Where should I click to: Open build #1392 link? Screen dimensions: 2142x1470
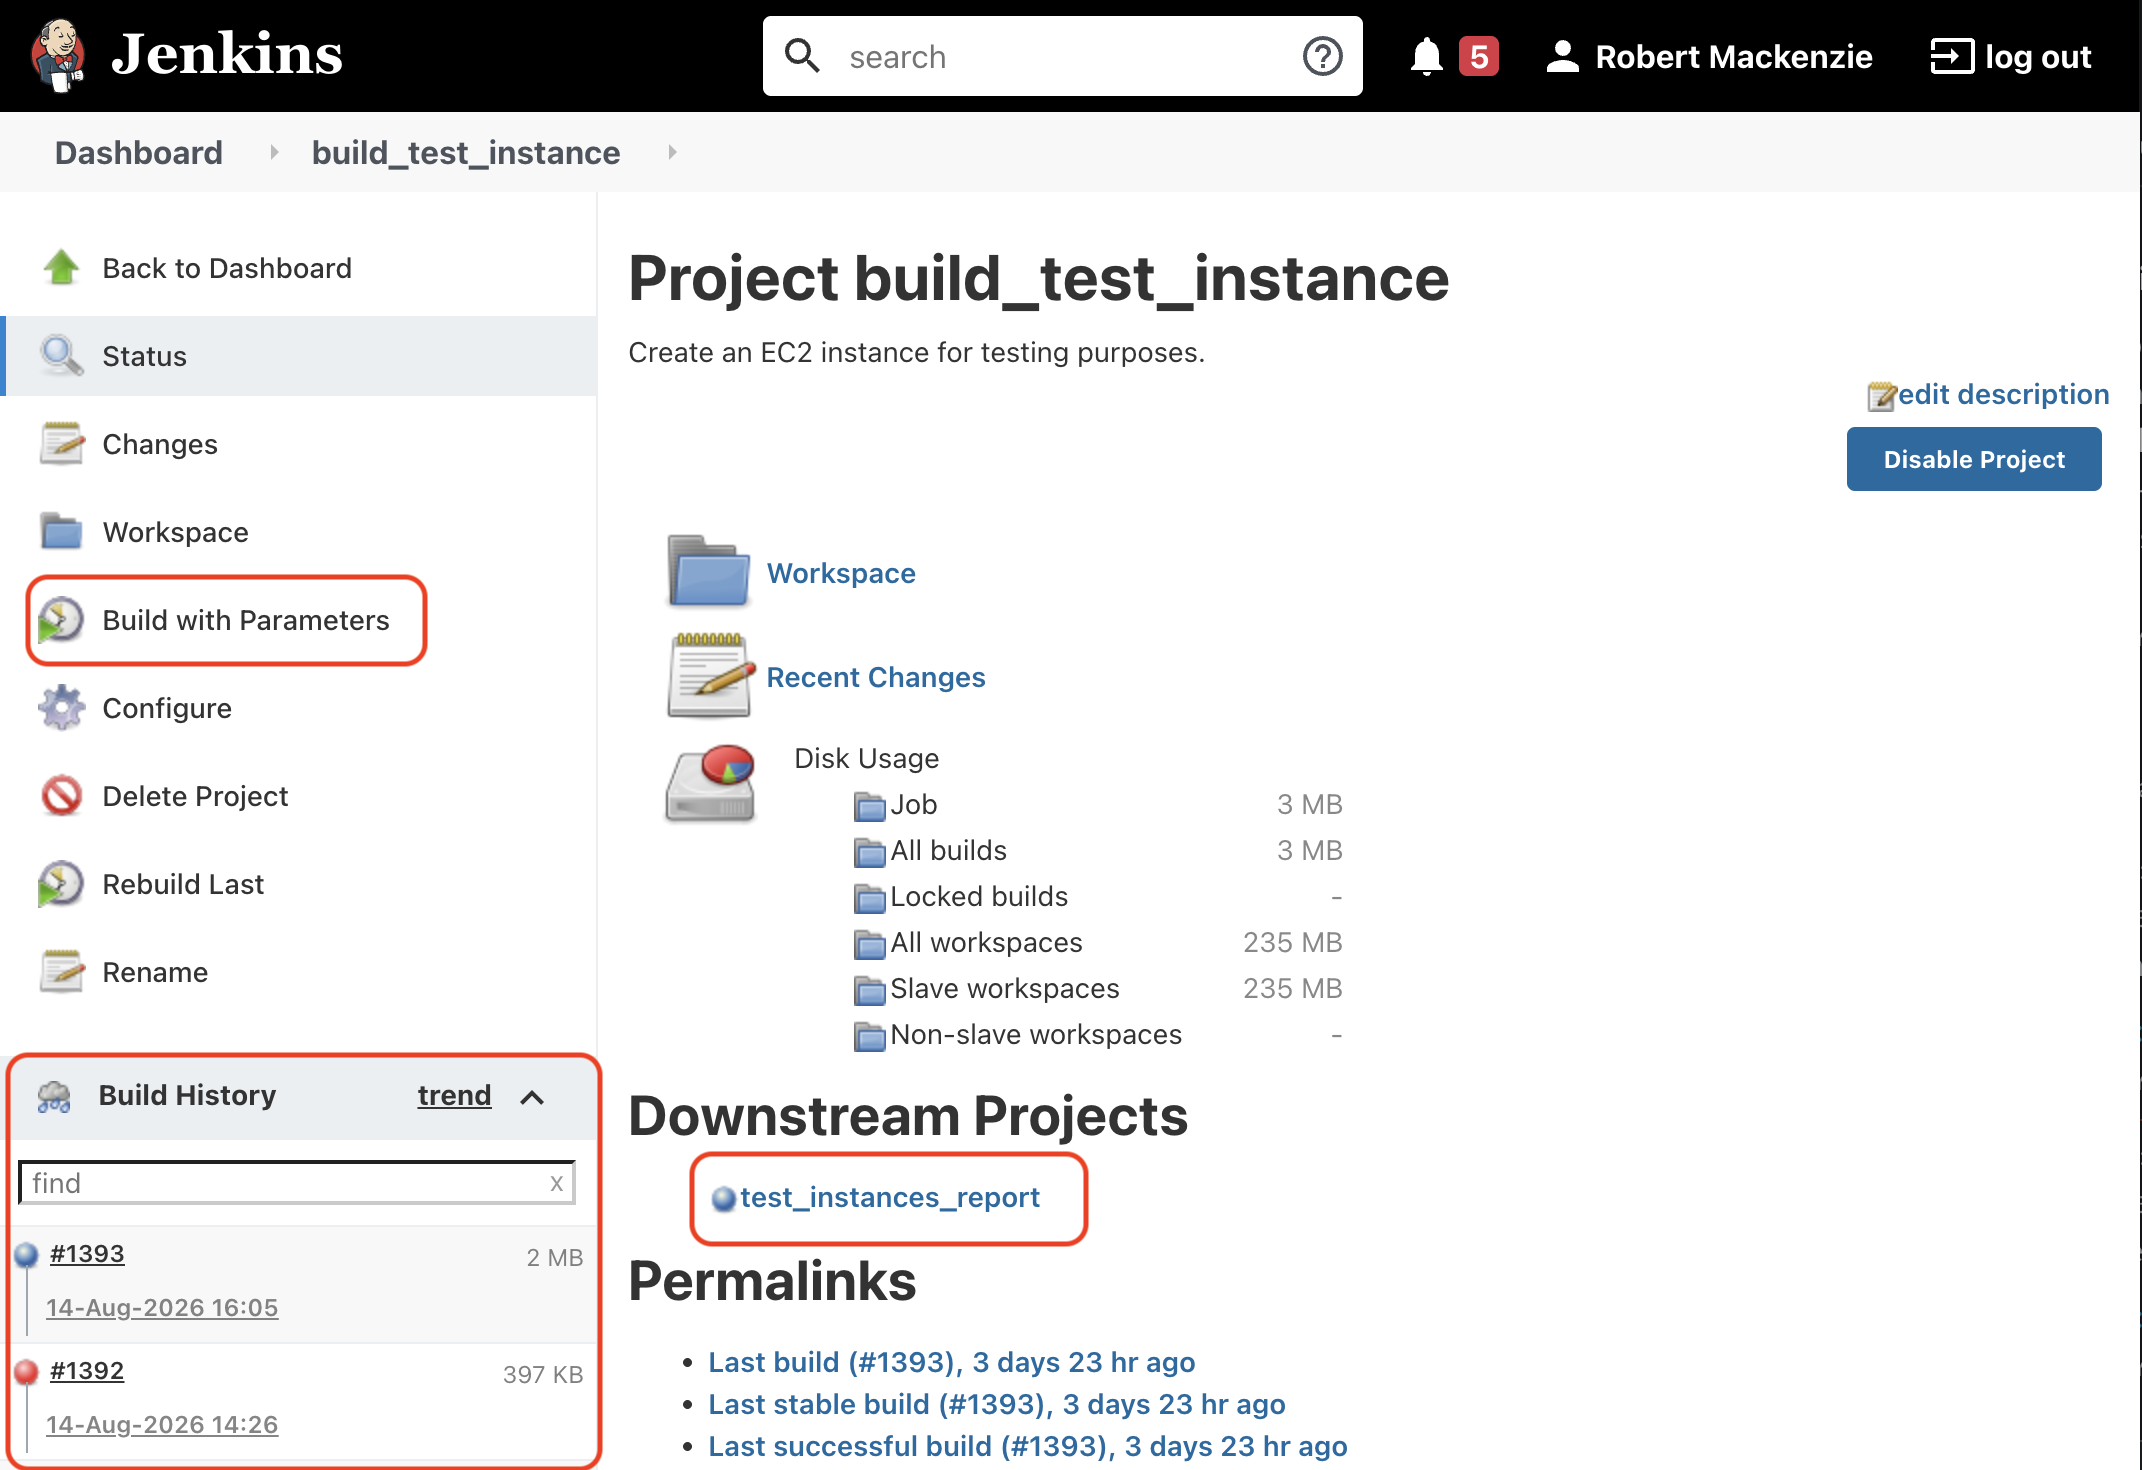[87, 1370]
